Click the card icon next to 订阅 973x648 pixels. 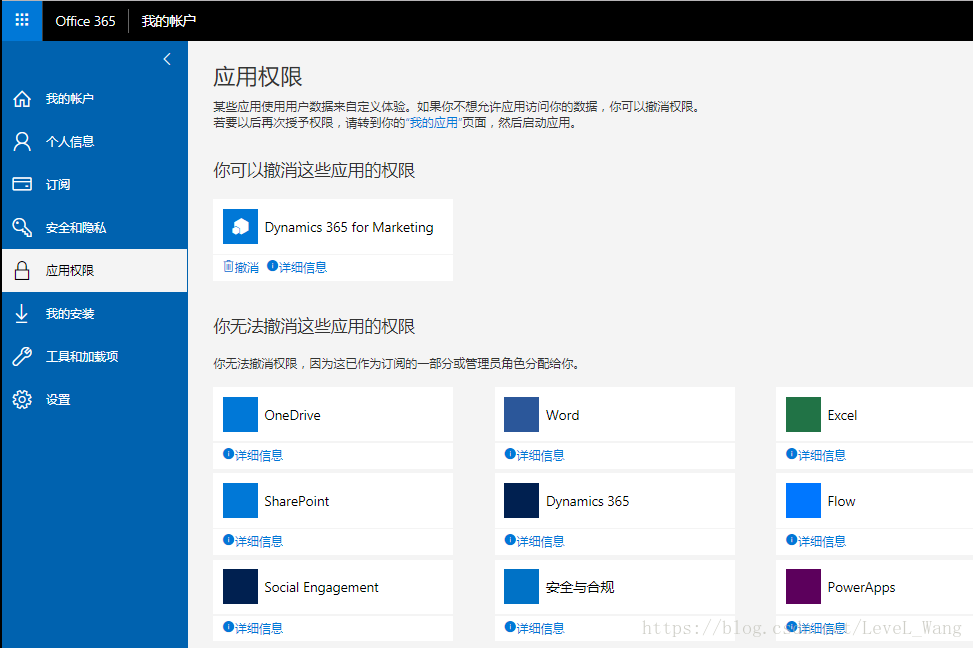(x=22, y=184)
